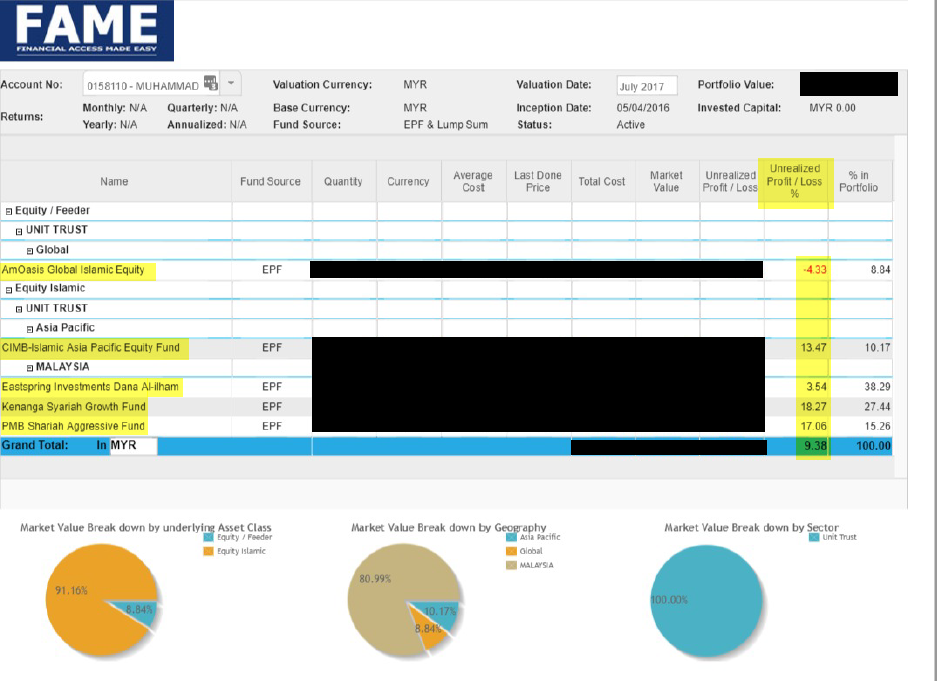The height and width of the screenshot is (681, 937).
Task: Click Unit Trust legend swatch in Sector chart
Action: tap(813, 537)
